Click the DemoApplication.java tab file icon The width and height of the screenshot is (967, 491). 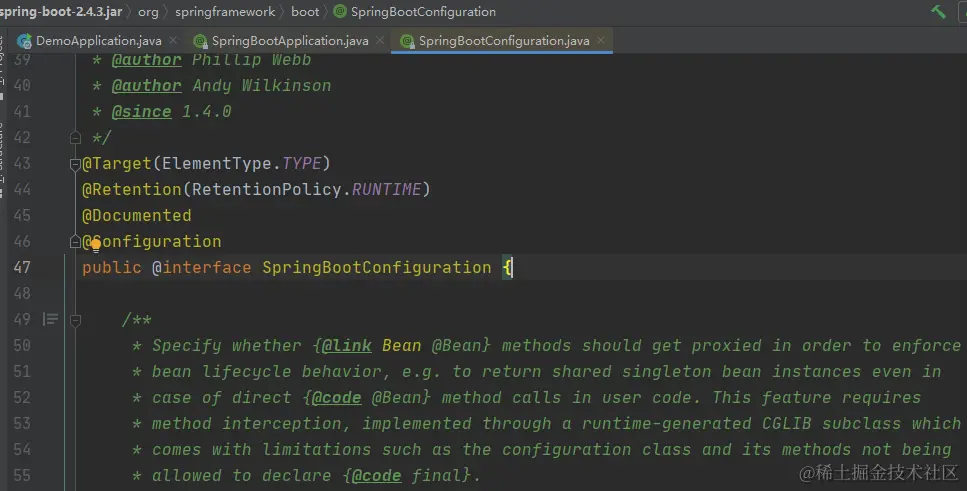click(x=25, y=41)
